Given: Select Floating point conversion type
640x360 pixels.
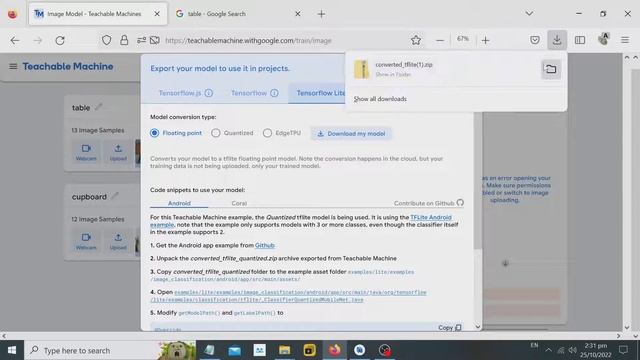Looking at the screenshot, I should pyautogui.click(x=154, y=133).
